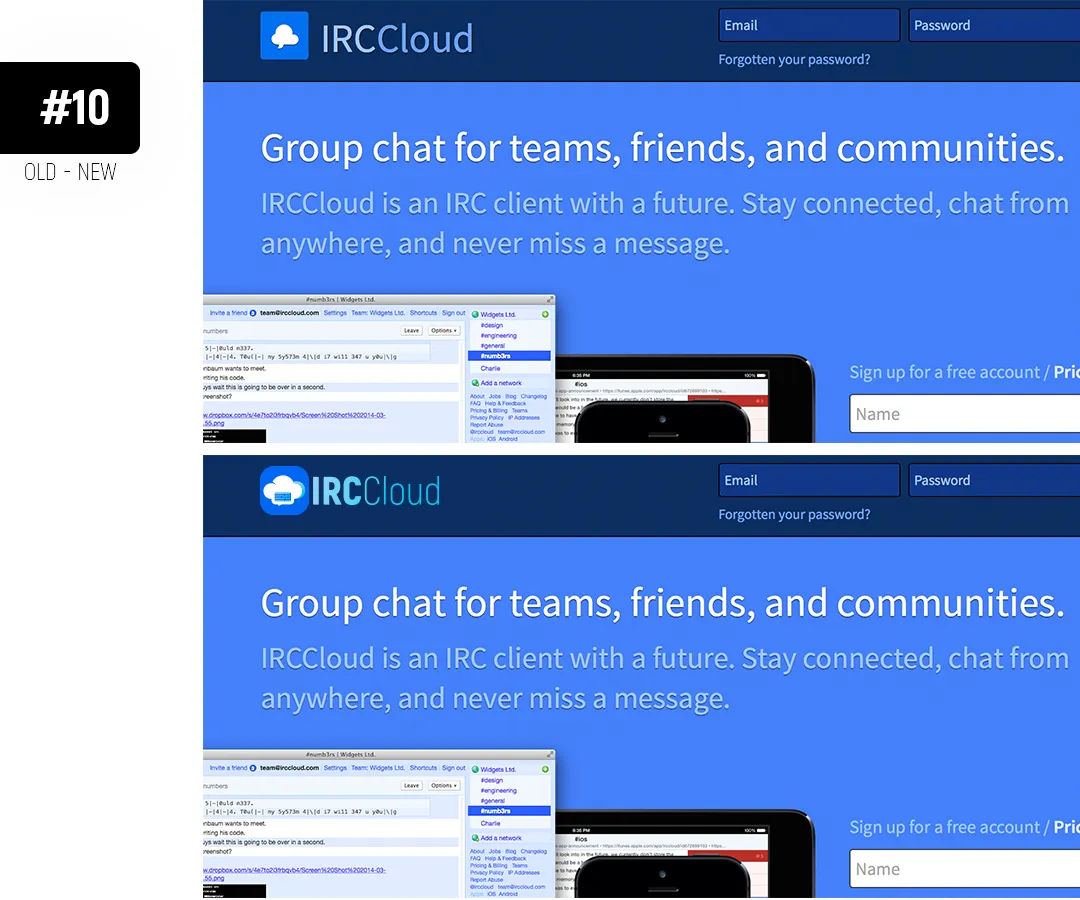Click invite count badge on new-logo page

point(253,768)
